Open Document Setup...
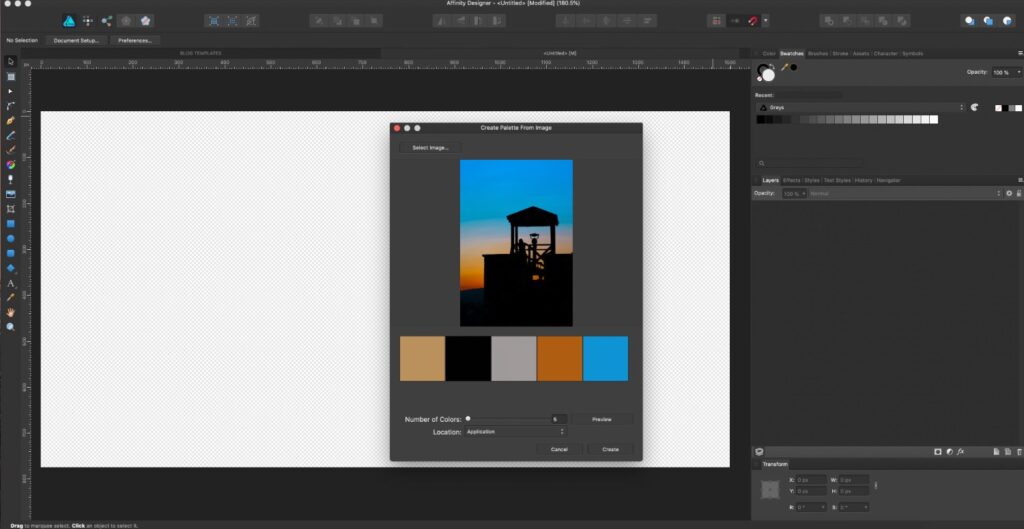 76,40
